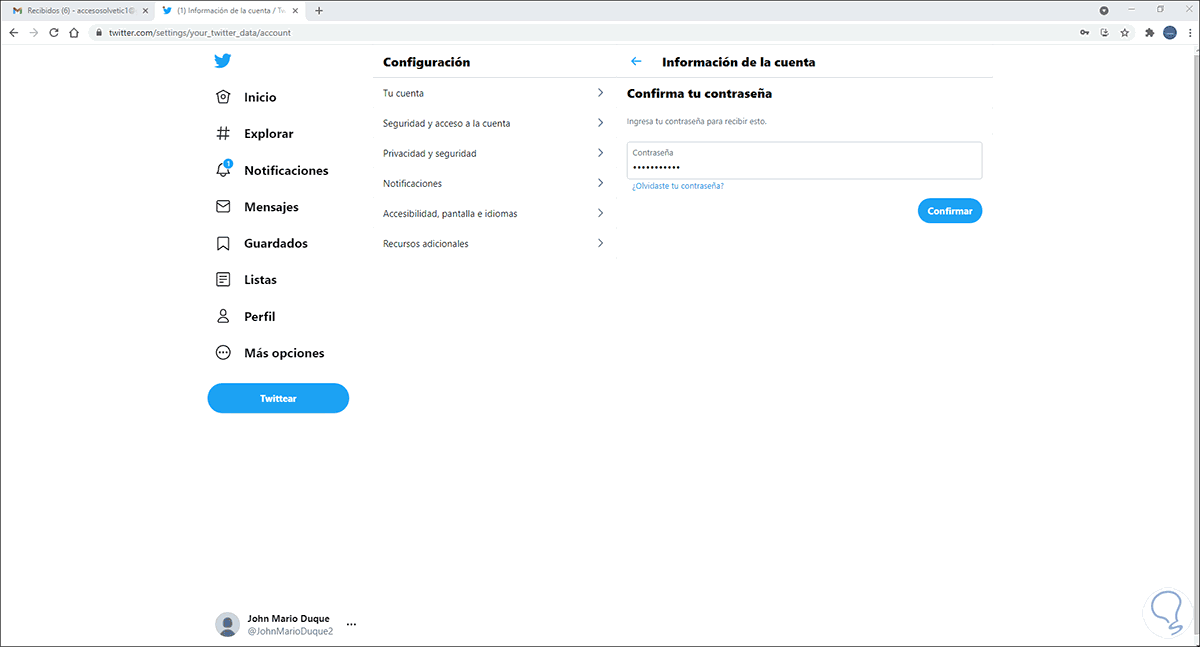Open Mensajes envelope icon
Viewport: 1200px width, 647px height.
click(224, 207)
